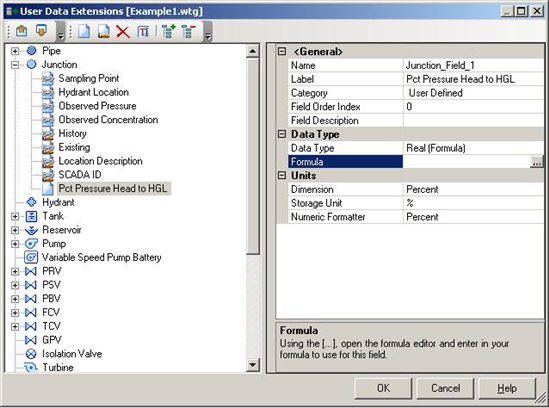The image size is (549, 408).
Task: Collapse the Units property section
Action: coord(282,175)
